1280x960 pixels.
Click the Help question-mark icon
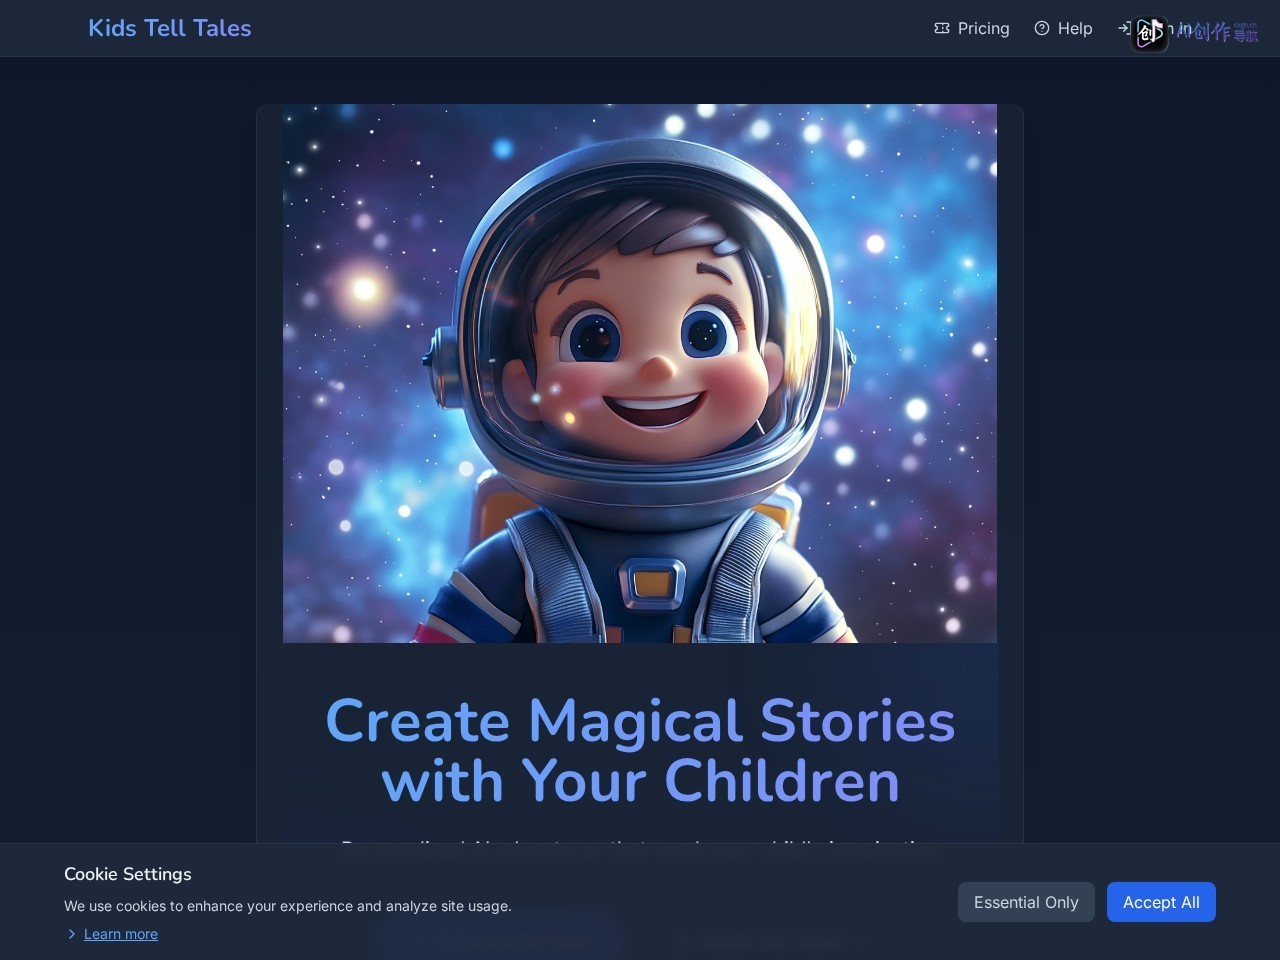(x=1042, y=28)
